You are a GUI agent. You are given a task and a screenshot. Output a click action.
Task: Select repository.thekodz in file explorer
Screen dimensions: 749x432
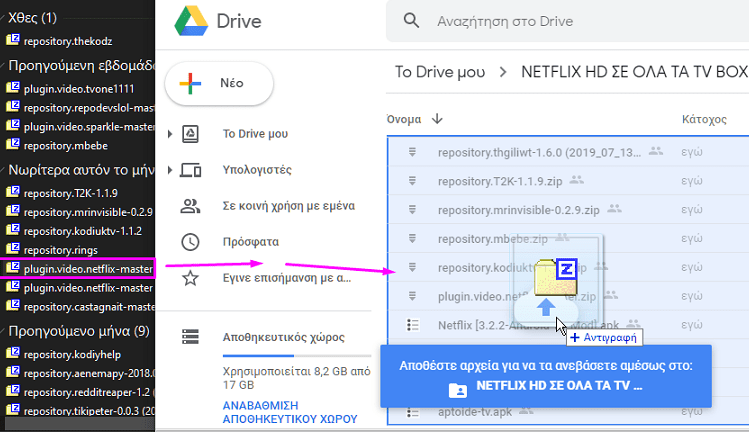[68, 41]
